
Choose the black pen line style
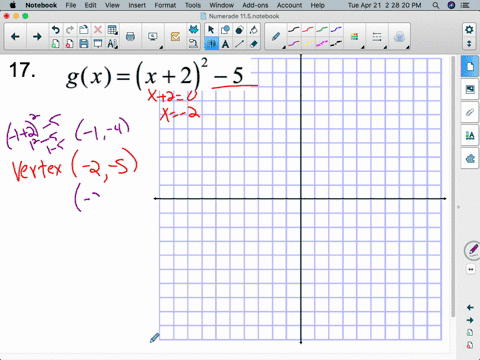pos(294,30)
